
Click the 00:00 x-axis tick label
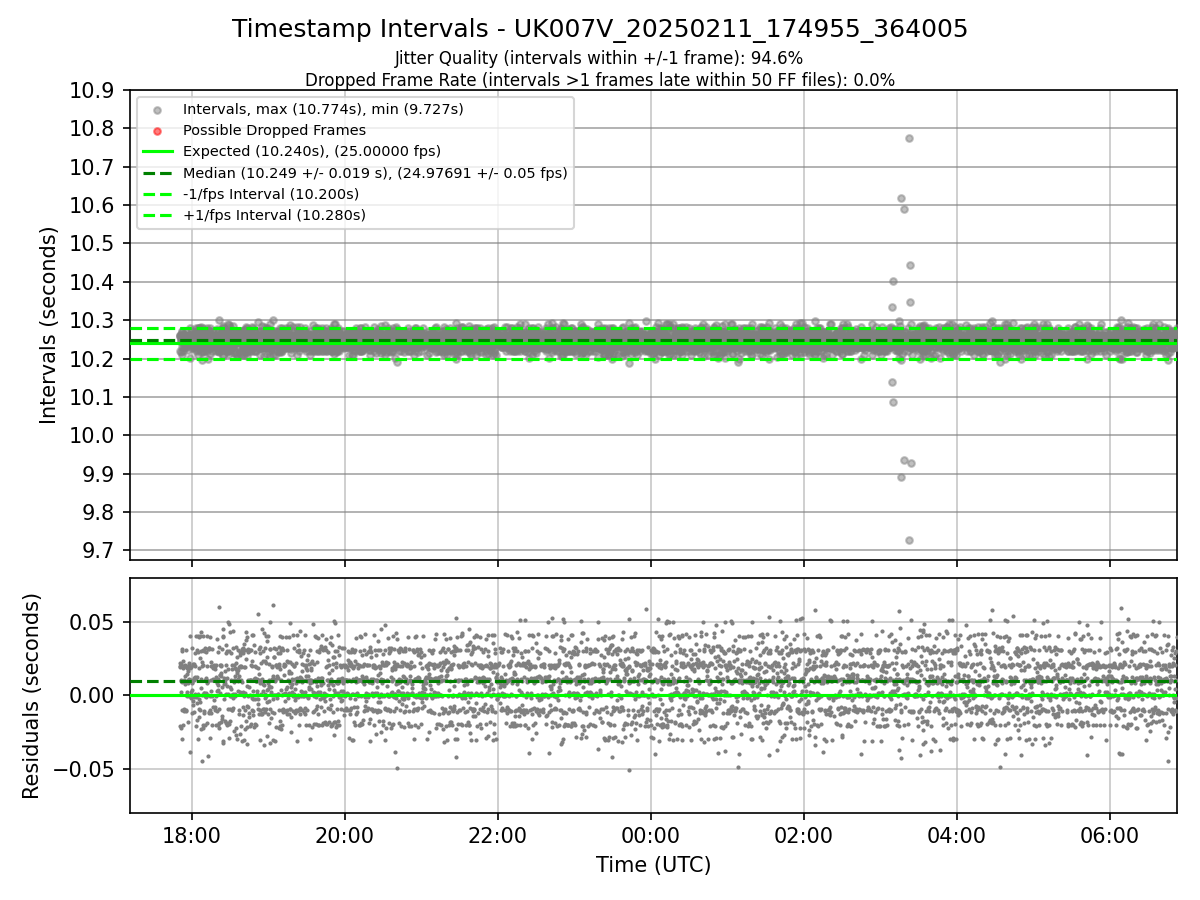[651, 834]
